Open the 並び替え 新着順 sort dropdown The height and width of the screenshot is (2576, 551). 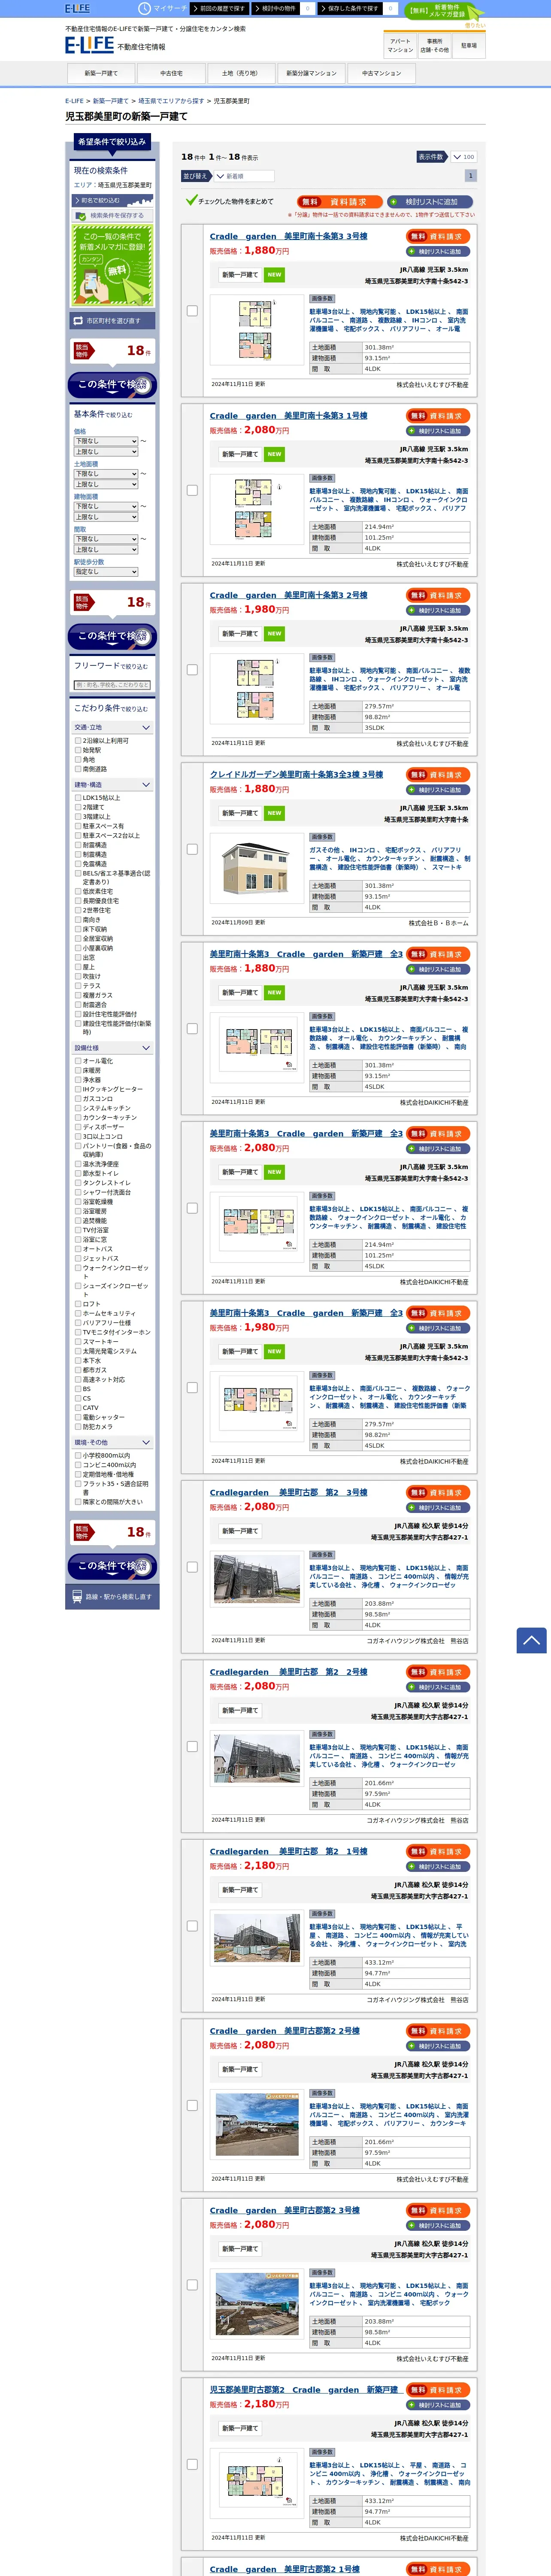(244, 176)
